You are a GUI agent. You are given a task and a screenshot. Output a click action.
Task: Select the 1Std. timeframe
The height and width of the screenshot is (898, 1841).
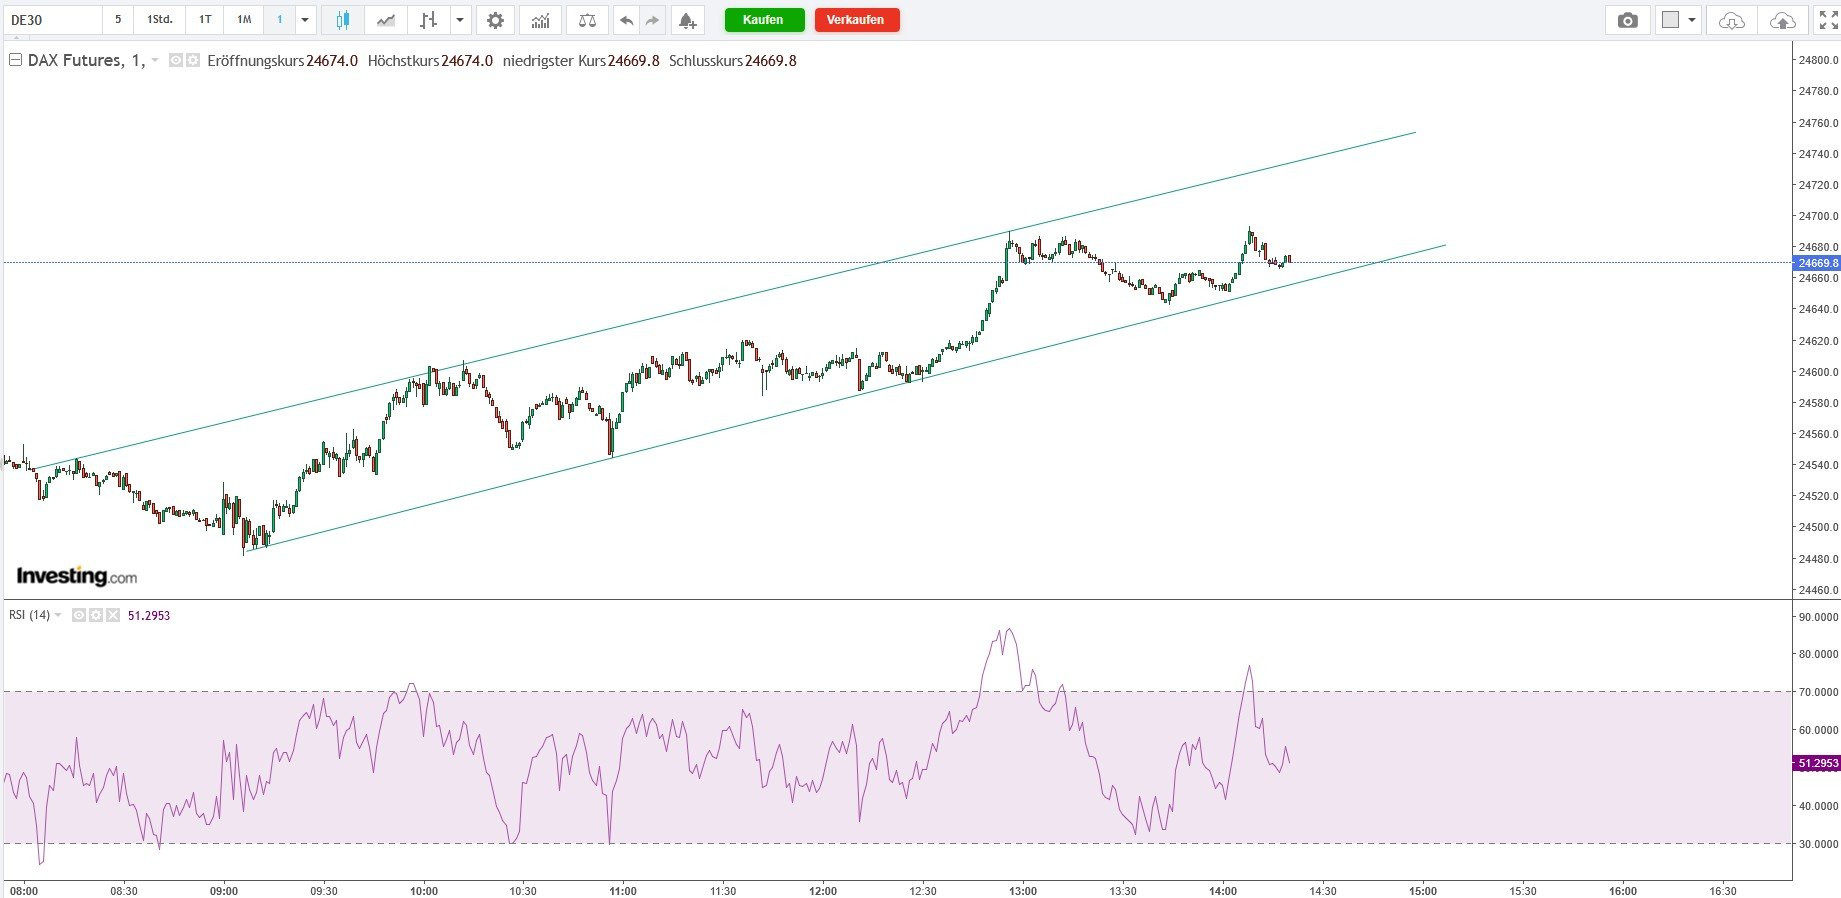click(x=160, y=20)
